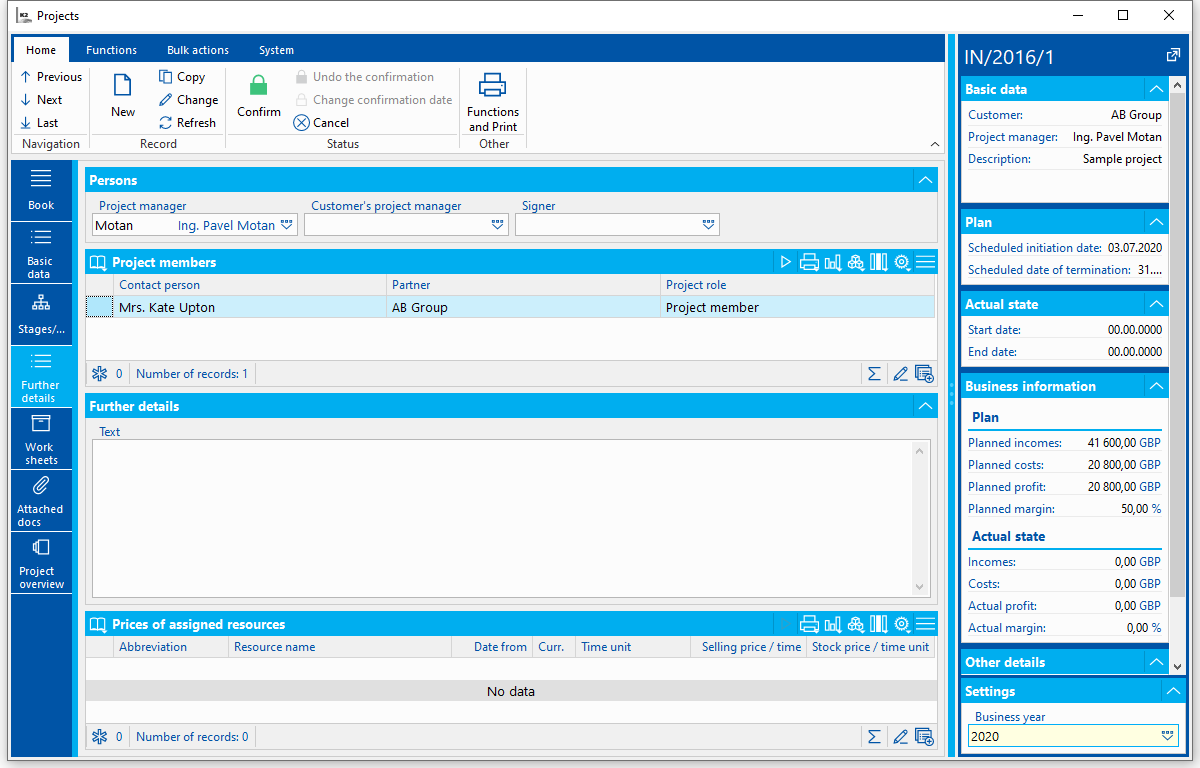Open Functions and Print
This screenshot has height=768, width=1200.
493,103
